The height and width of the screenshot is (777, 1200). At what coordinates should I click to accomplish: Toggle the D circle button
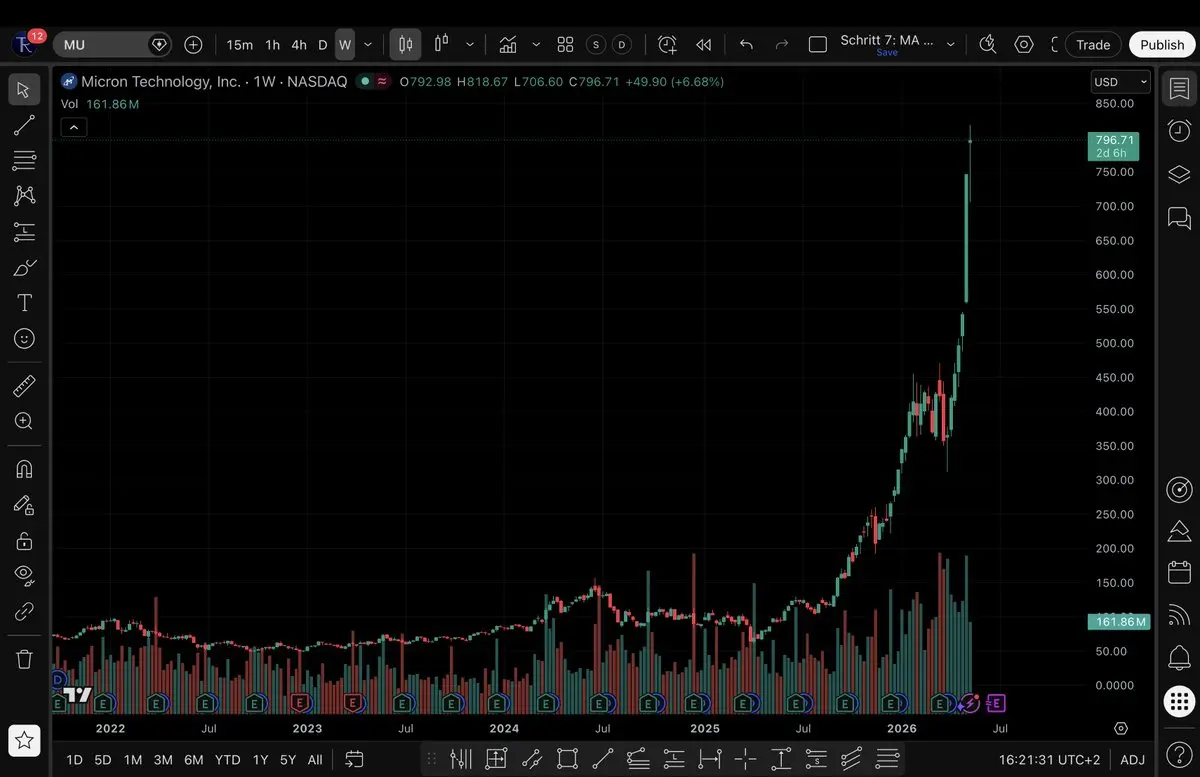click(x=622, y=45)
